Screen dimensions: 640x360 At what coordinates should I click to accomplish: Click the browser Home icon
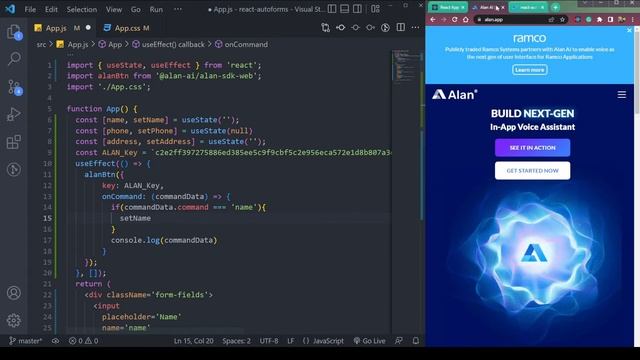pyautogui.click(x=465, y=20)
